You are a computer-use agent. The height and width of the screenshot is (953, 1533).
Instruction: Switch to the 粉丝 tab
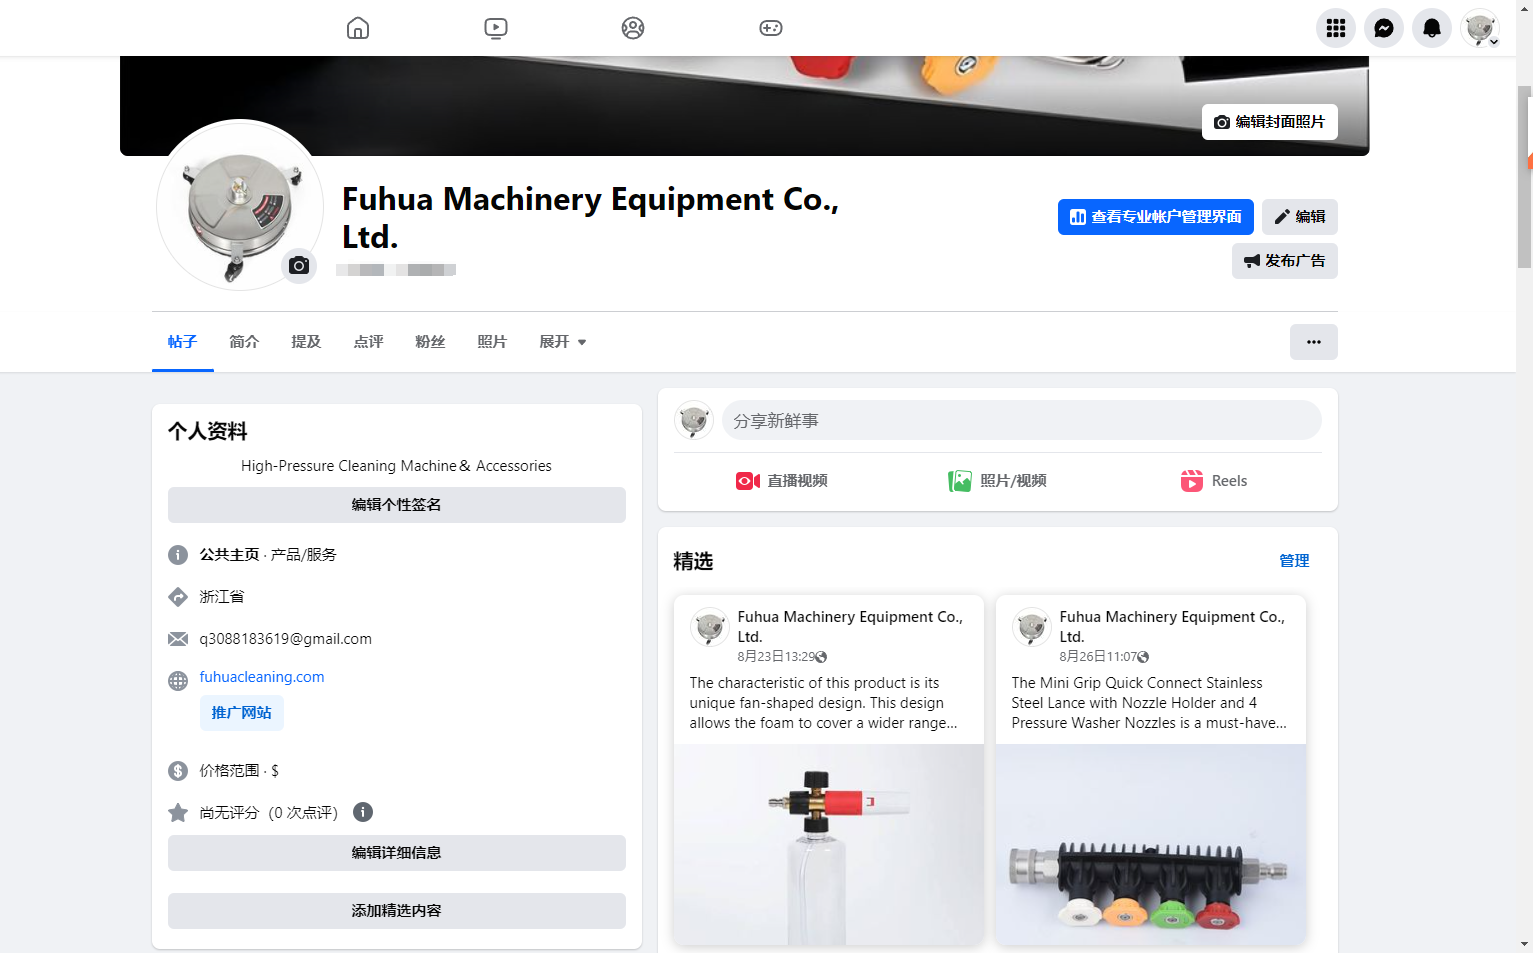click(x=430, y=342)
